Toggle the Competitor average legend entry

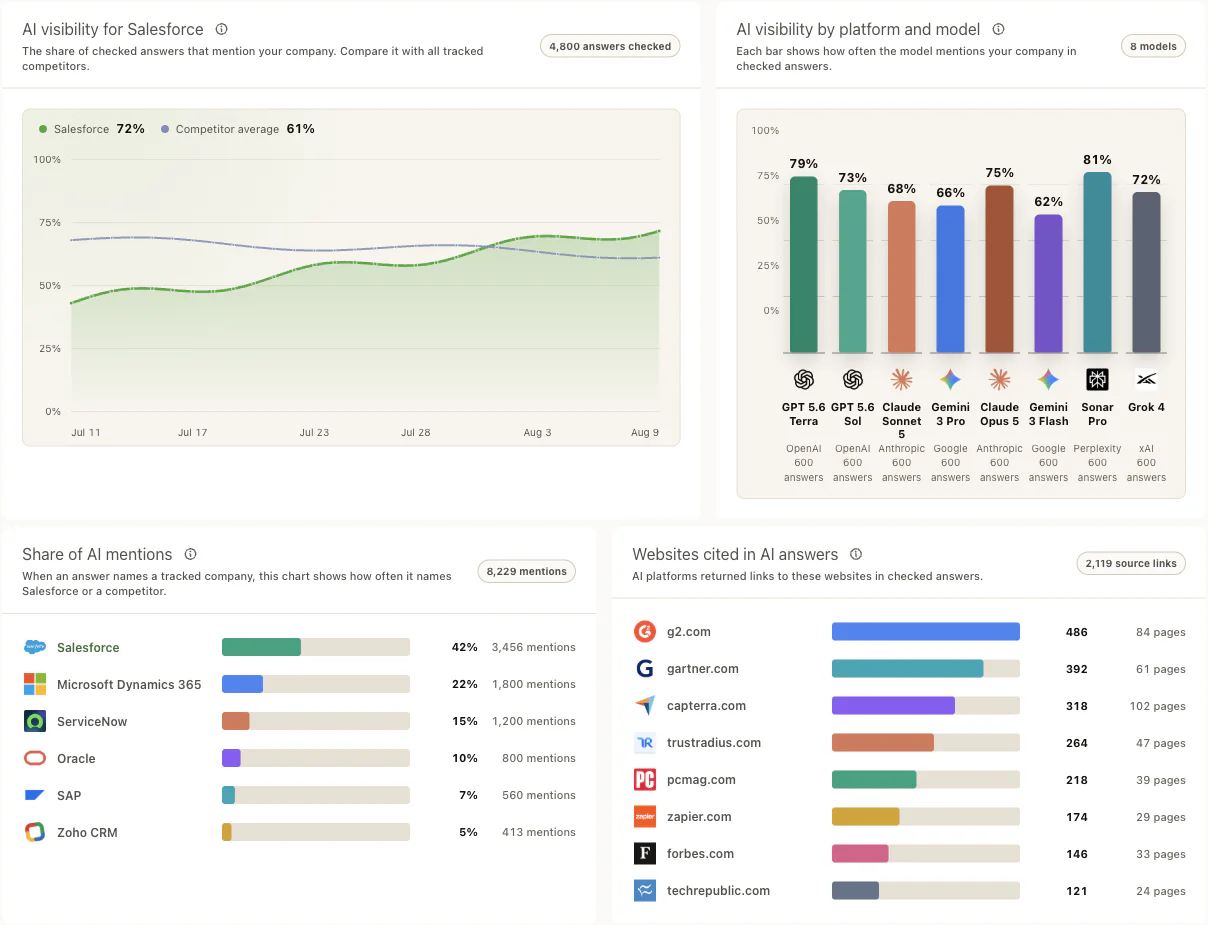pos(237,129)
